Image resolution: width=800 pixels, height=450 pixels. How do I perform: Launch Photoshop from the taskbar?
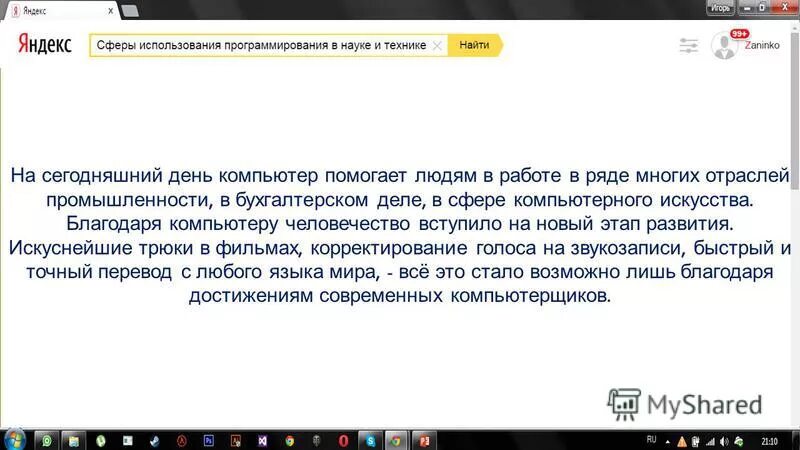[209, 441]
